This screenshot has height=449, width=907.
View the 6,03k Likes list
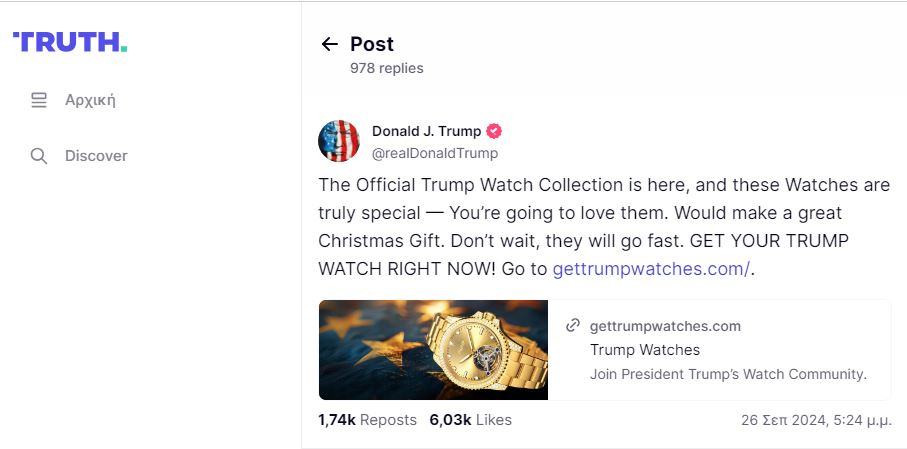click(x=470, y=420)
